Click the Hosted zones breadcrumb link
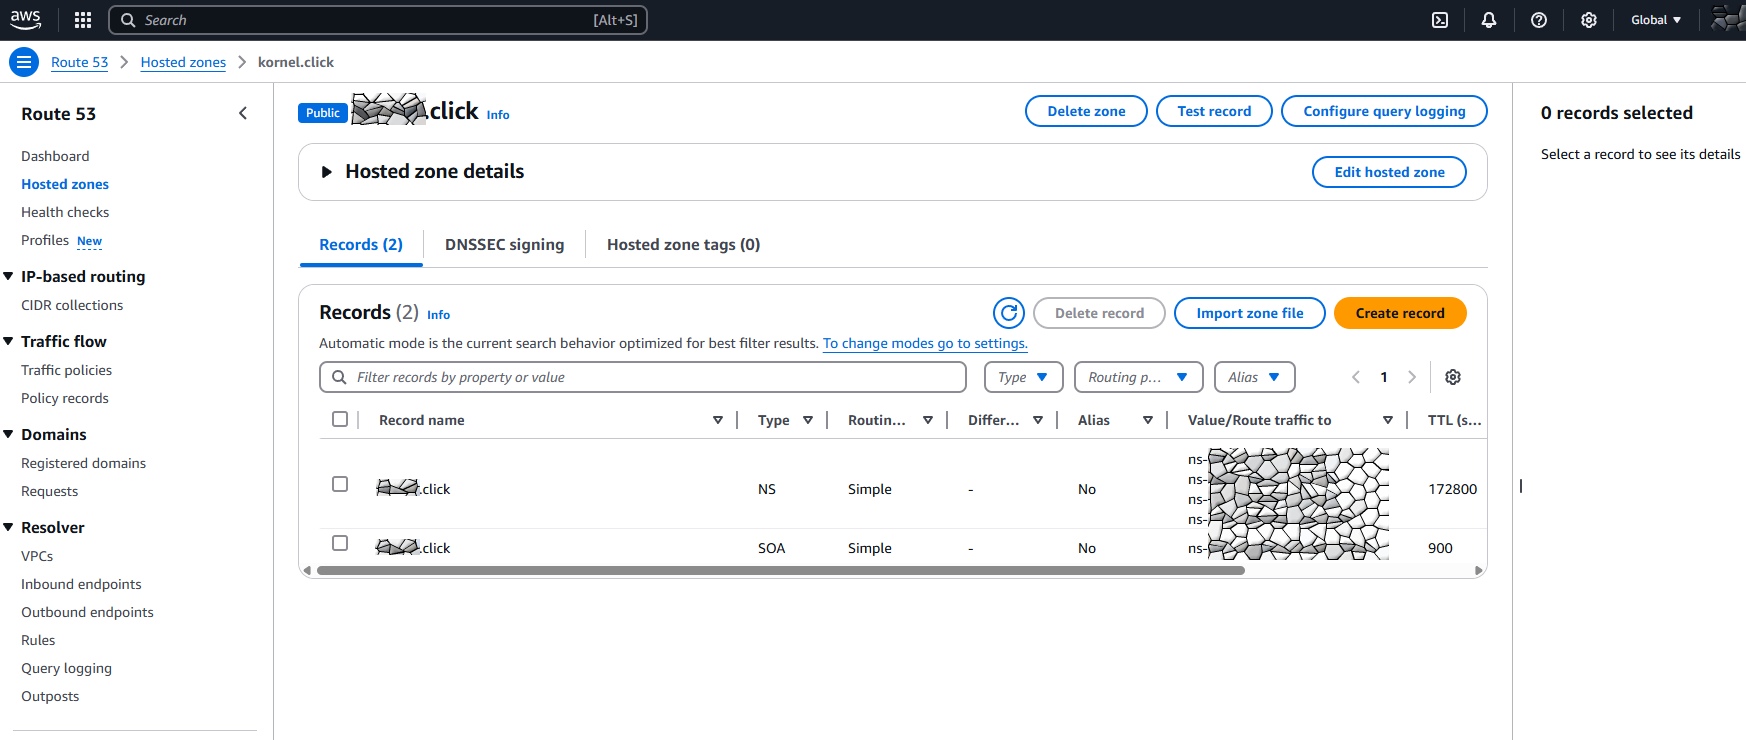Image resolution: width=1746 pixels, height=740 pixels. click(183, 62)
